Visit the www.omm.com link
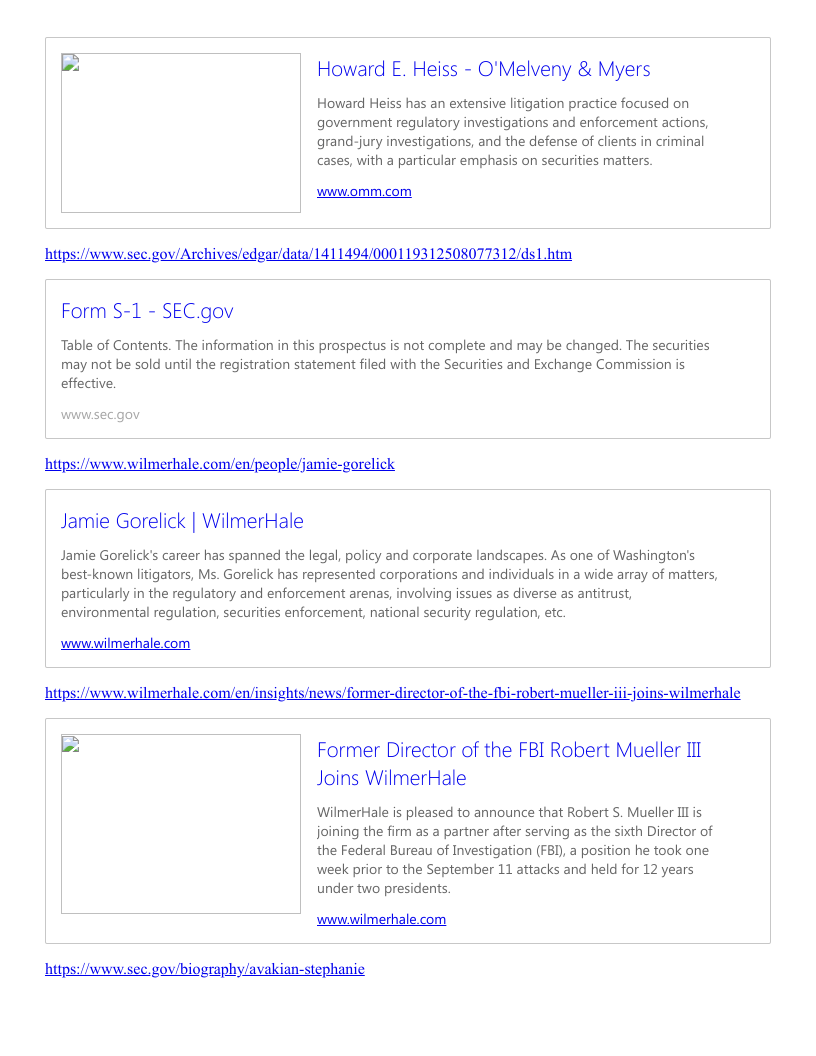This screenshot has width=816, height=1056. 364,191
